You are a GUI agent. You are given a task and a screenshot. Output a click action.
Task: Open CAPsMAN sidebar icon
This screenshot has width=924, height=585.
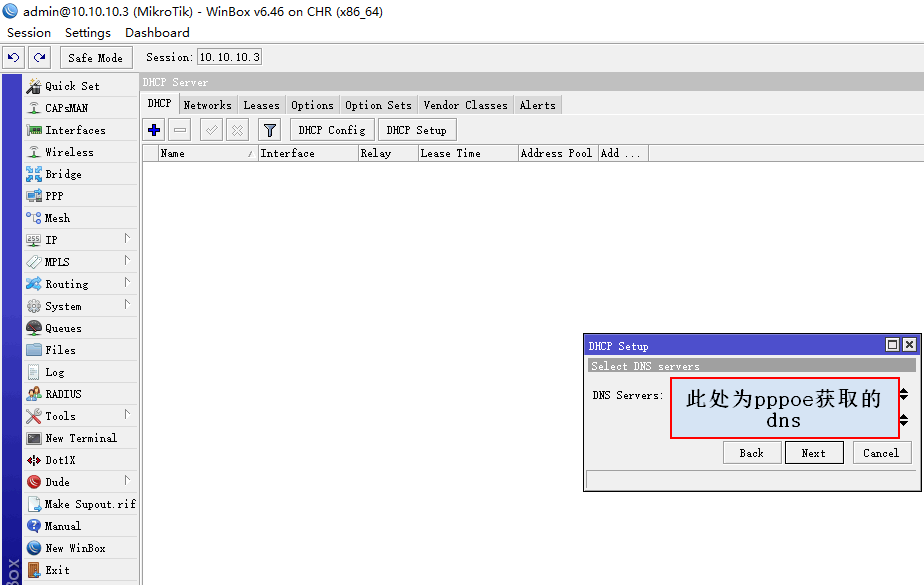[x=34, y=108]
